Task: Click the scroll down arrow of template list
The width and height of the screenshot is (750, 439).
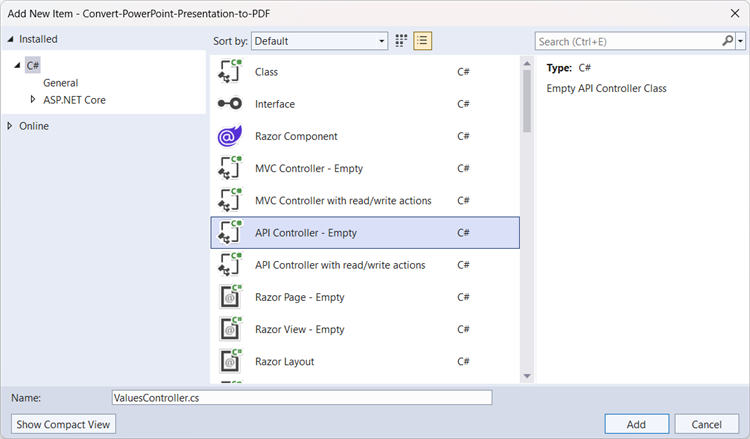Action: 527,376
